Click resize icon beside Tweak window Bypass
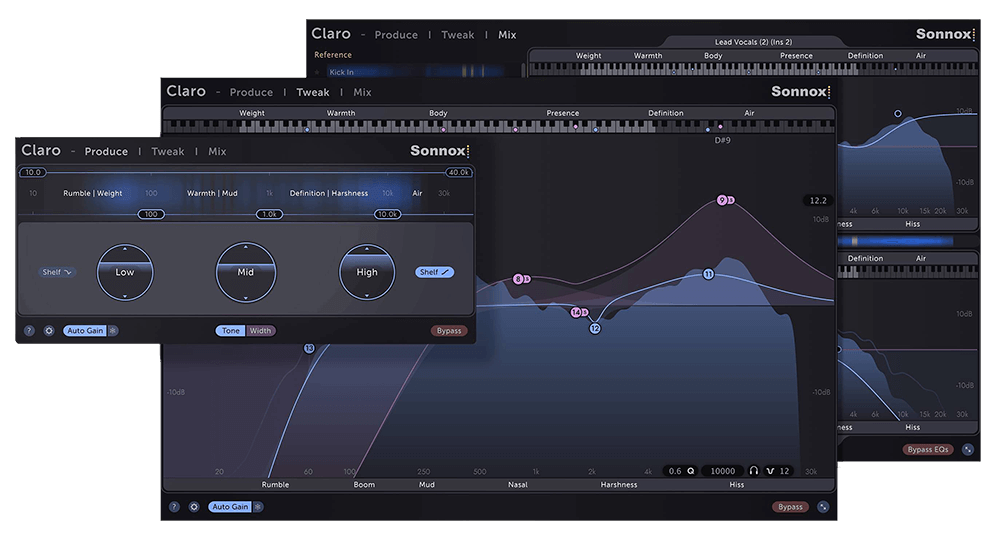The height and width of the screenshot is (543, 1000). 823,507
